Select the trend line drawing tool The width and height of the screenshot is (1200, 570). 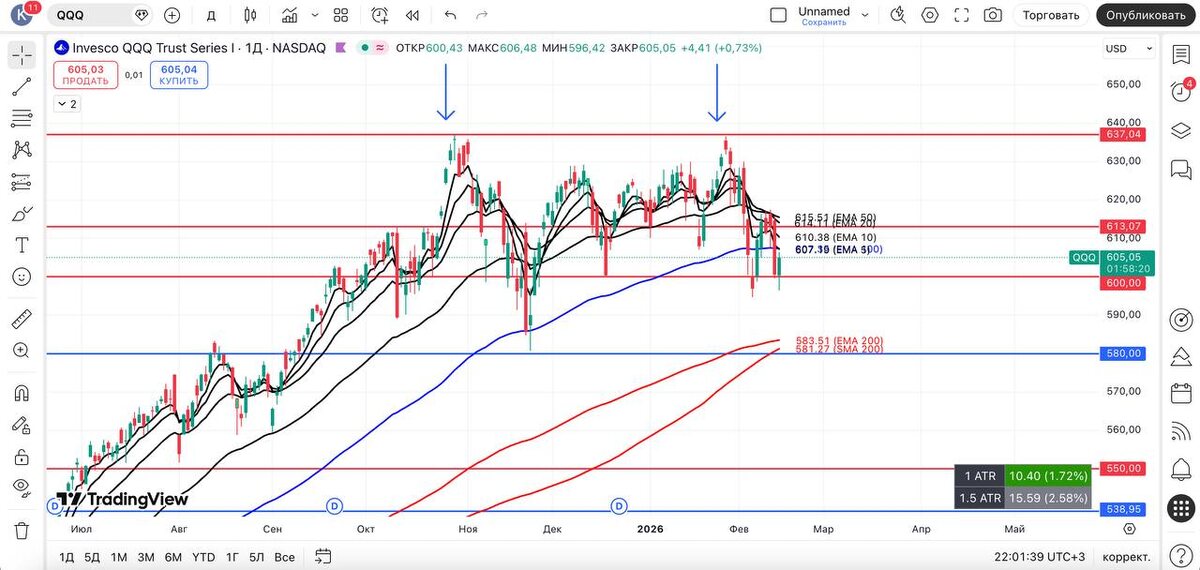coord(21,88)
